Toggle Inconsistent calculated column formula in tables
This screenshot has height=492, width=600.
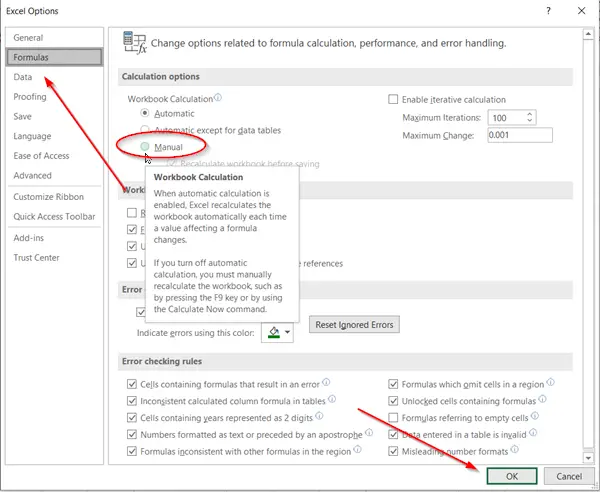pyautogui.click(x=132, y=401)
